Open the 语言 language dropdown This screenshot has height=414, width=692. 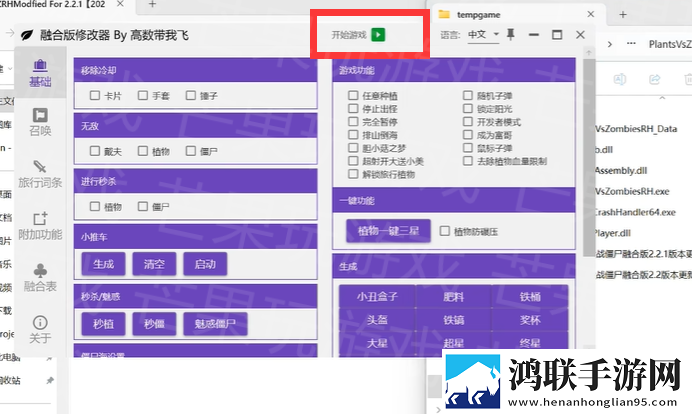click(x=483, y=34)
